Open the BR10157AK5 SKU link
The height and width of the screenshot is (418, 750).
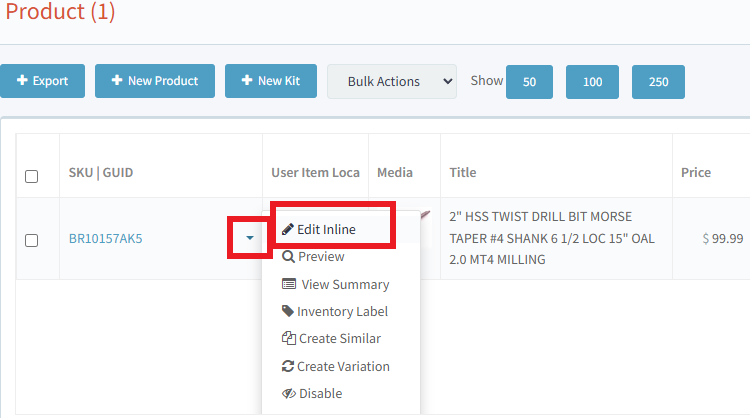click(x=105, y=239)
